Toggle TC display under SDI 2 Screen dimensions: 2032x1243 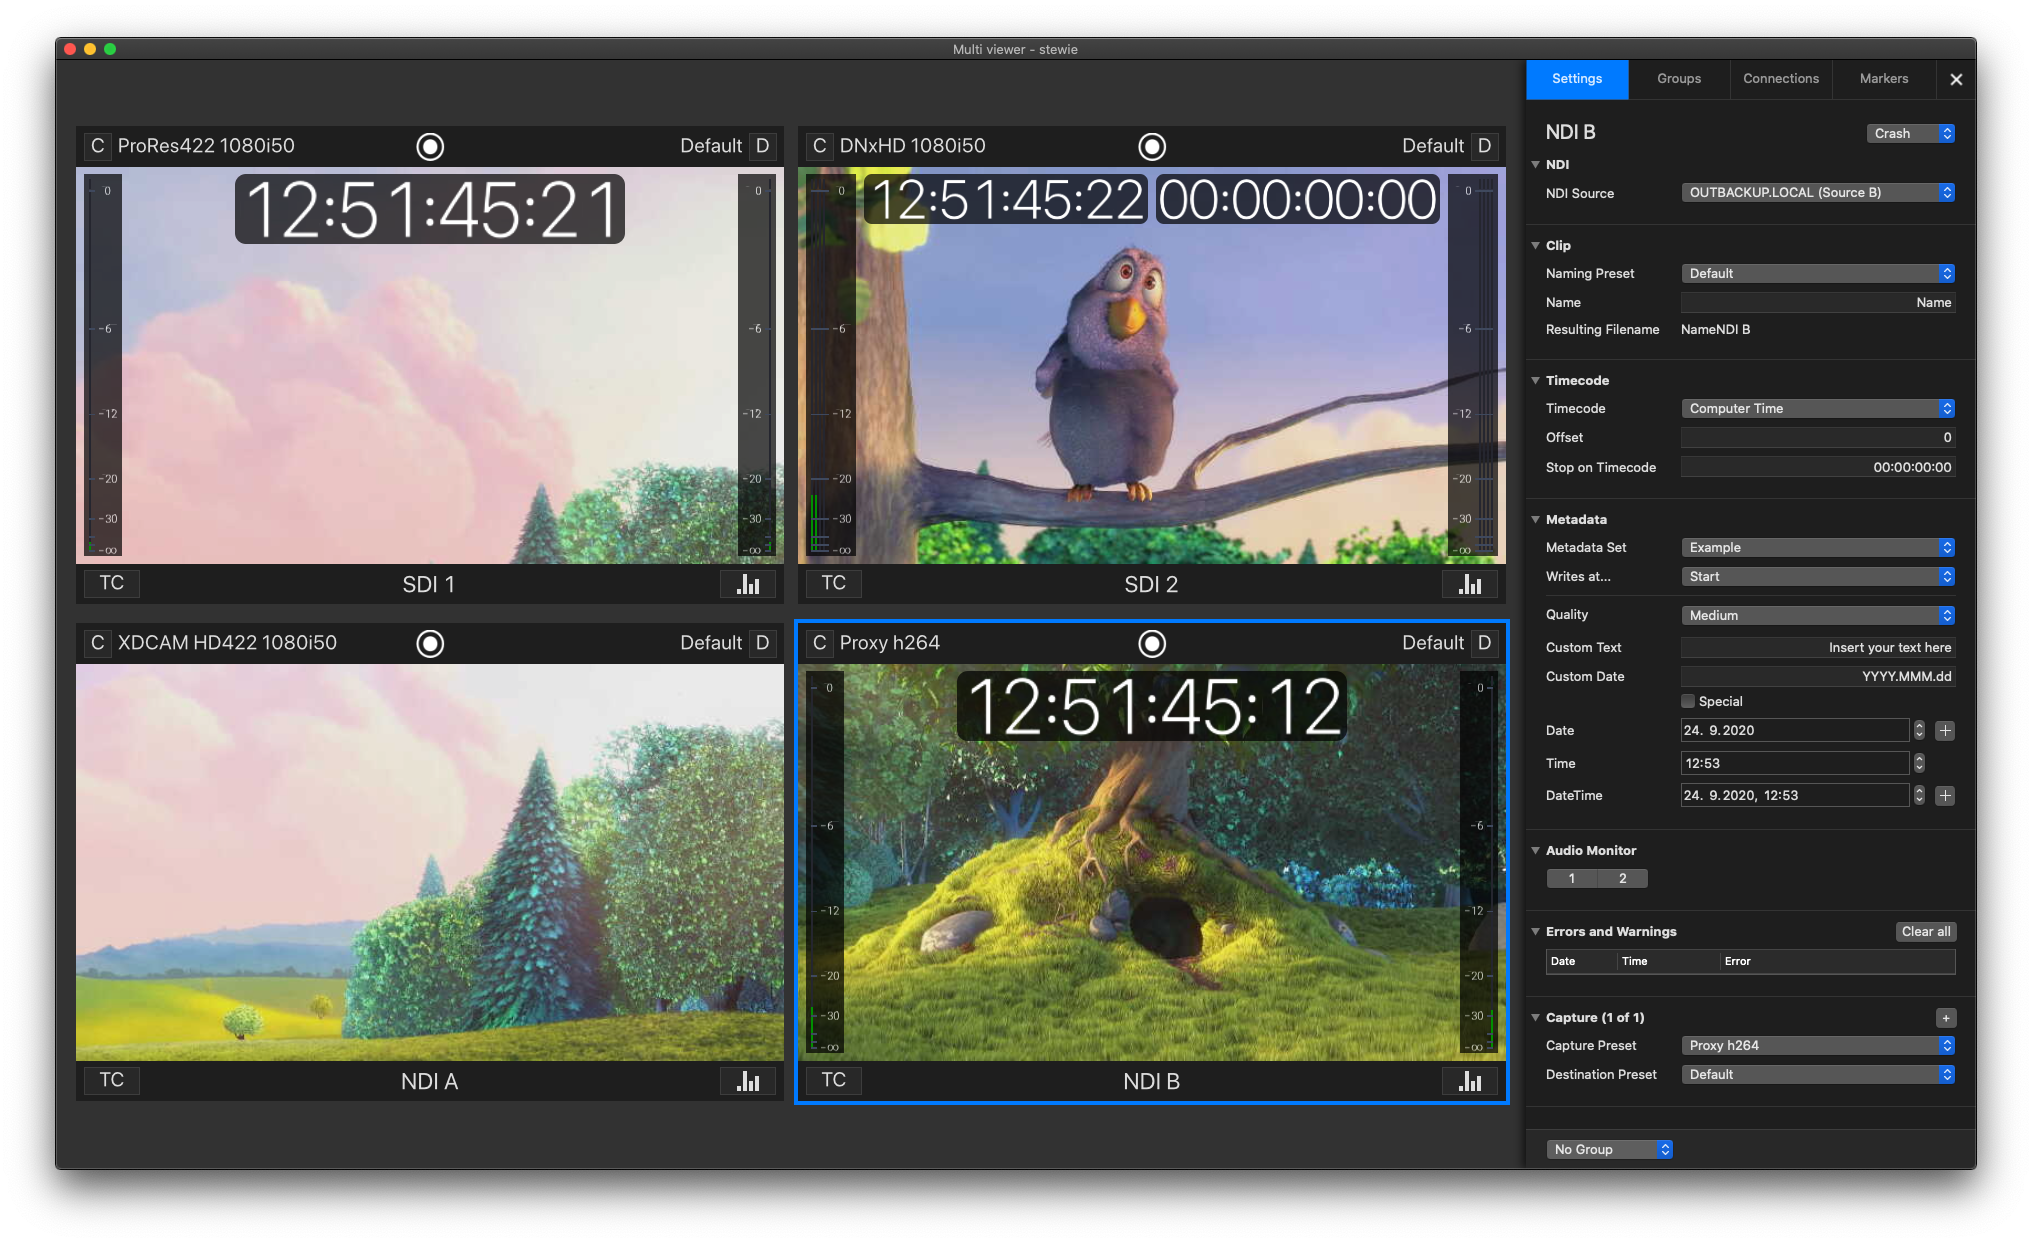point(833,583)
